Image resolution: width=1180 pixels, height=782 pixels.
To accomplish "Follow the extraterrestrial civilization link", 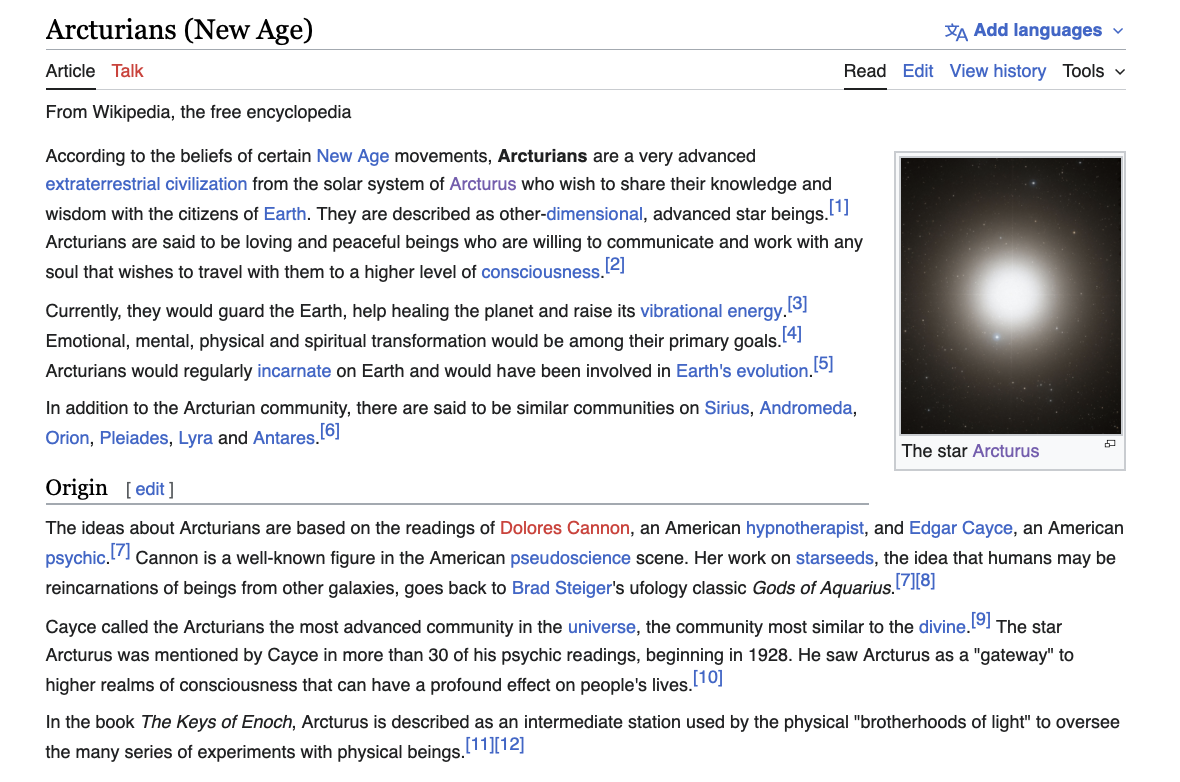I will [x=146, y=184].
